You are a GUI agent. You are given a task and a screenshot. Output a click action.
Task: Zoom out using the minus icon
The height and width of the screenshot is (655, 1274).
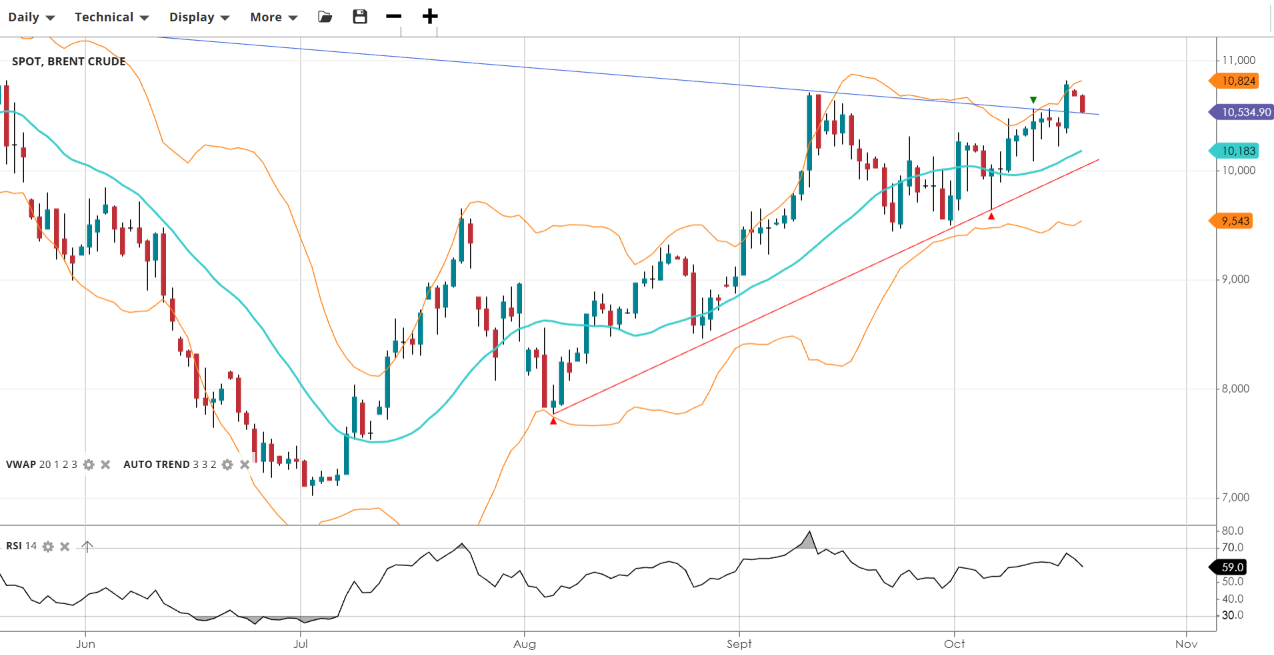tap(394, 17)
